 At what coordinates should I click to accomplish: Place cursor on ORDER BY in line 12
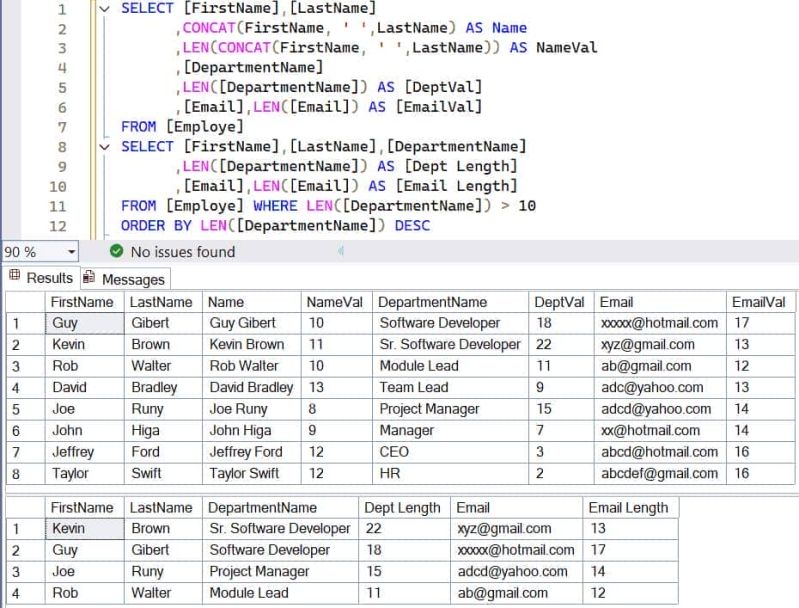click(x=156, y=225)
